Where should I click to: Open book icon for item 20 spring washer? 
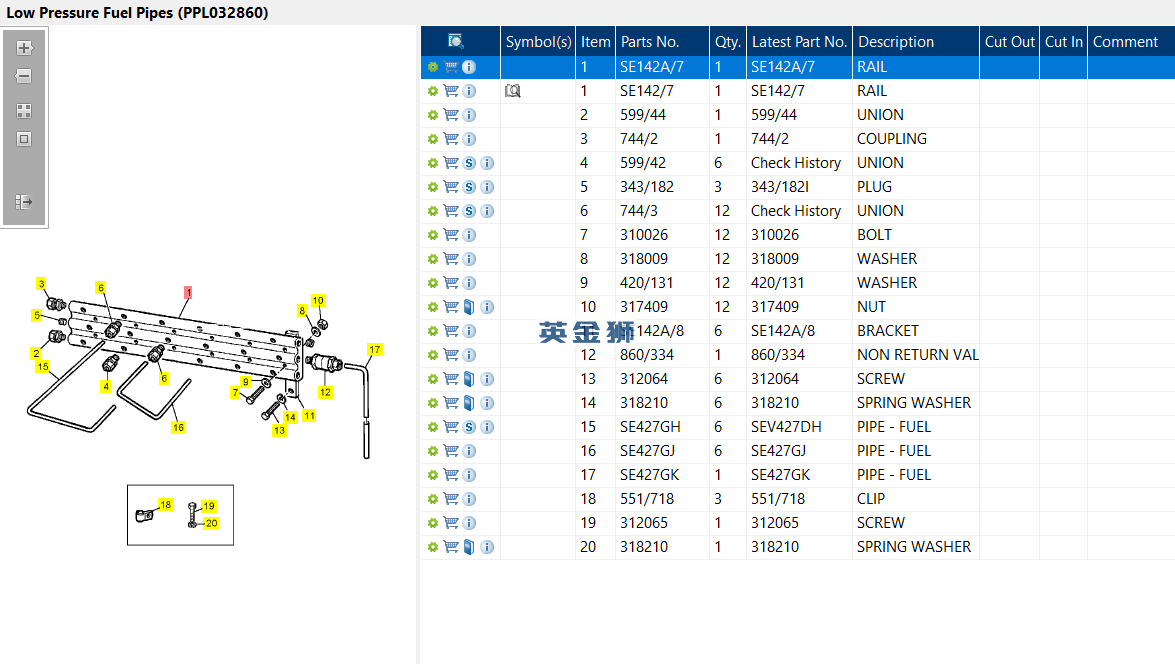coord(469,546)
